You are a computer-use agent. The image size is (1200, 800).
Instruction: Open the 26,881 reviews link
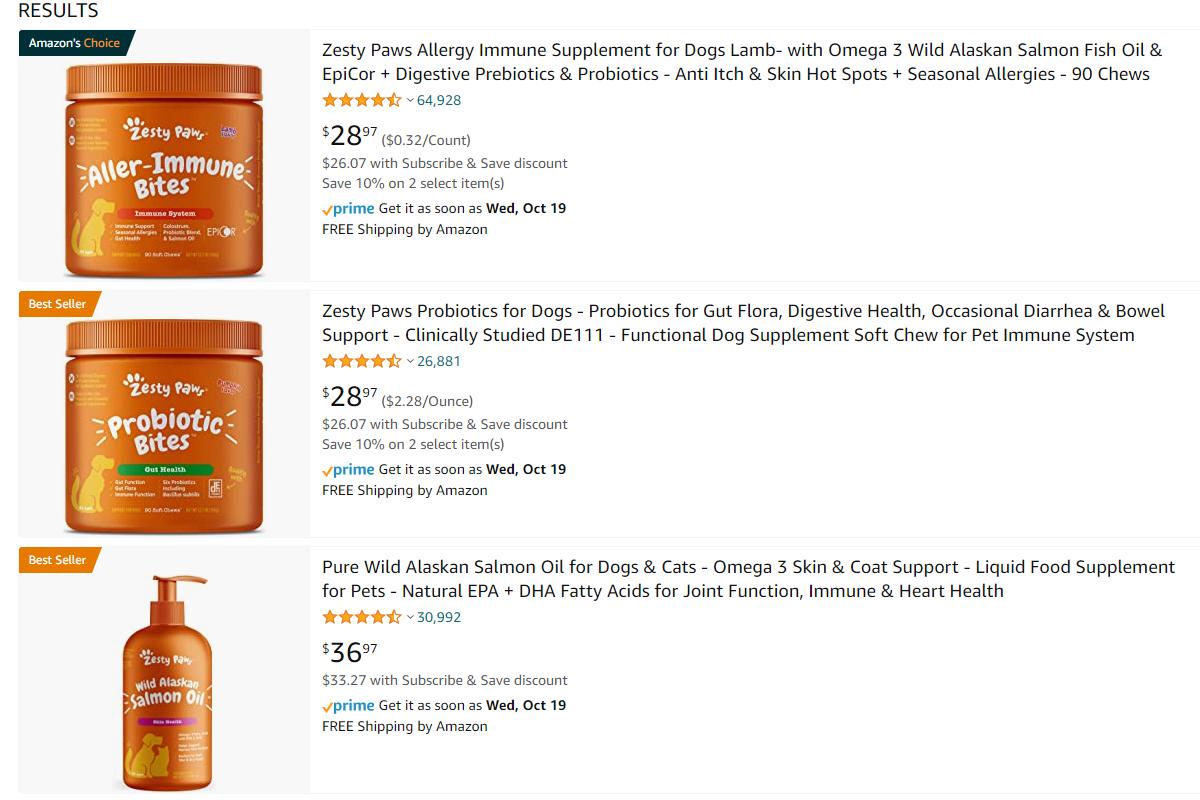[x=439, y=361]
